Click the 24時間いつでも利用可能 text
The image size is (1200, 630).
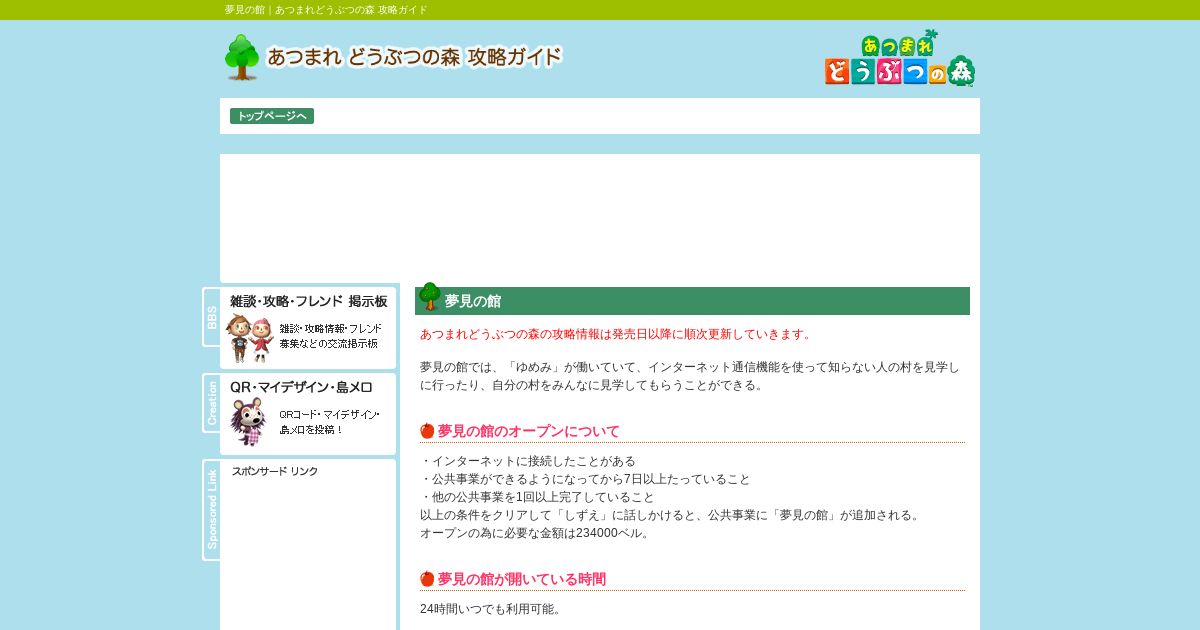click(x=493, y=609)
